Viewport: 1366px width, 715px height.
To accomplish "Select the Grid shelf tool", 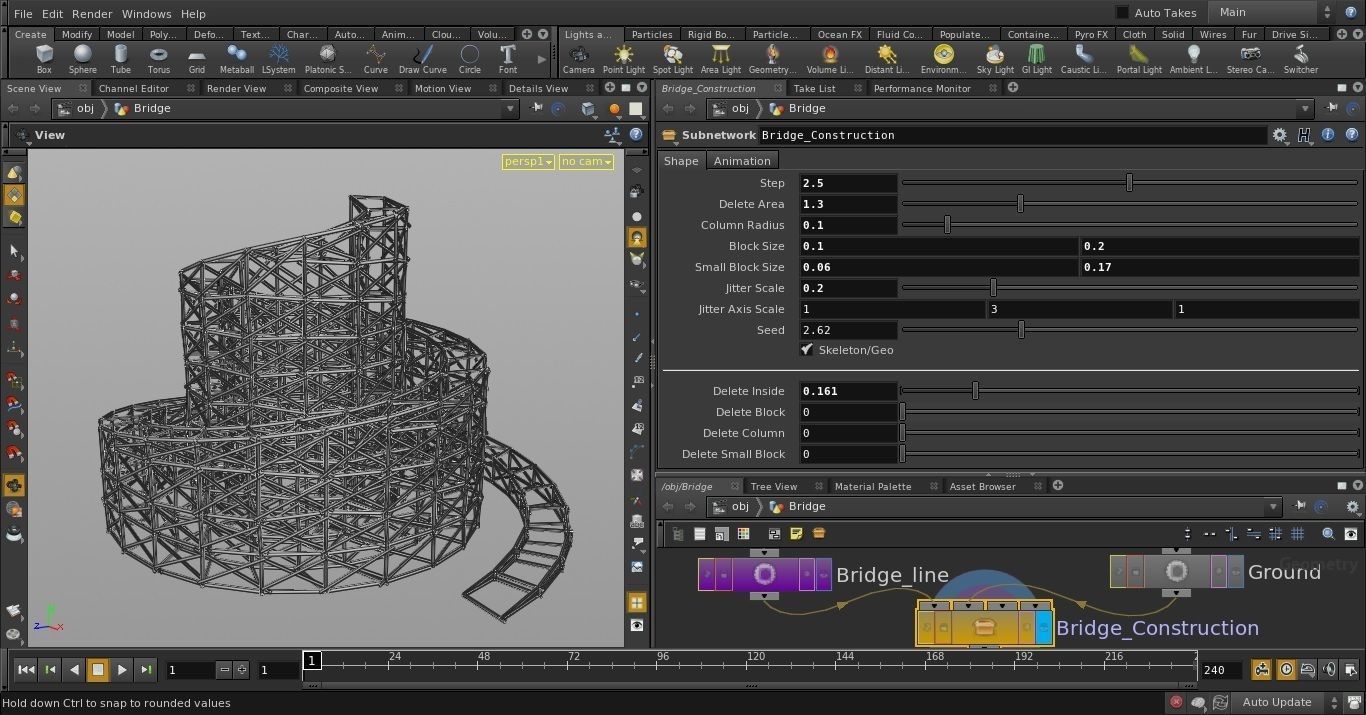I will click(x=197, y=59).
